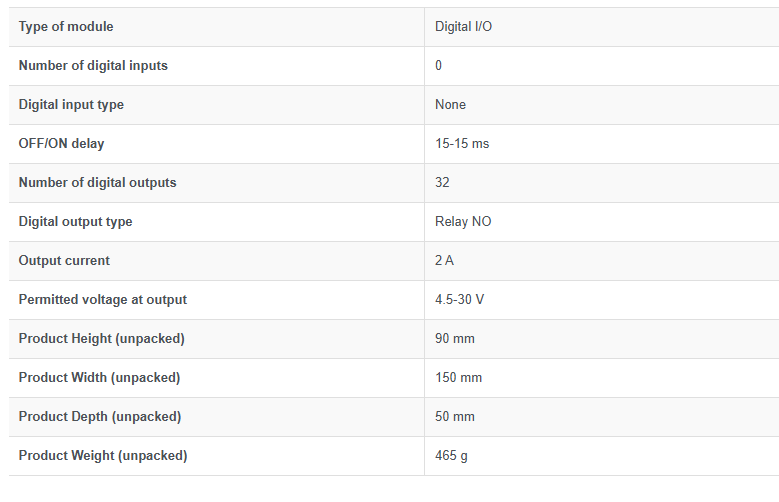Viewport: 779px width, 502px height.
Task: Click the "Output current" row label
Action: 64,261
